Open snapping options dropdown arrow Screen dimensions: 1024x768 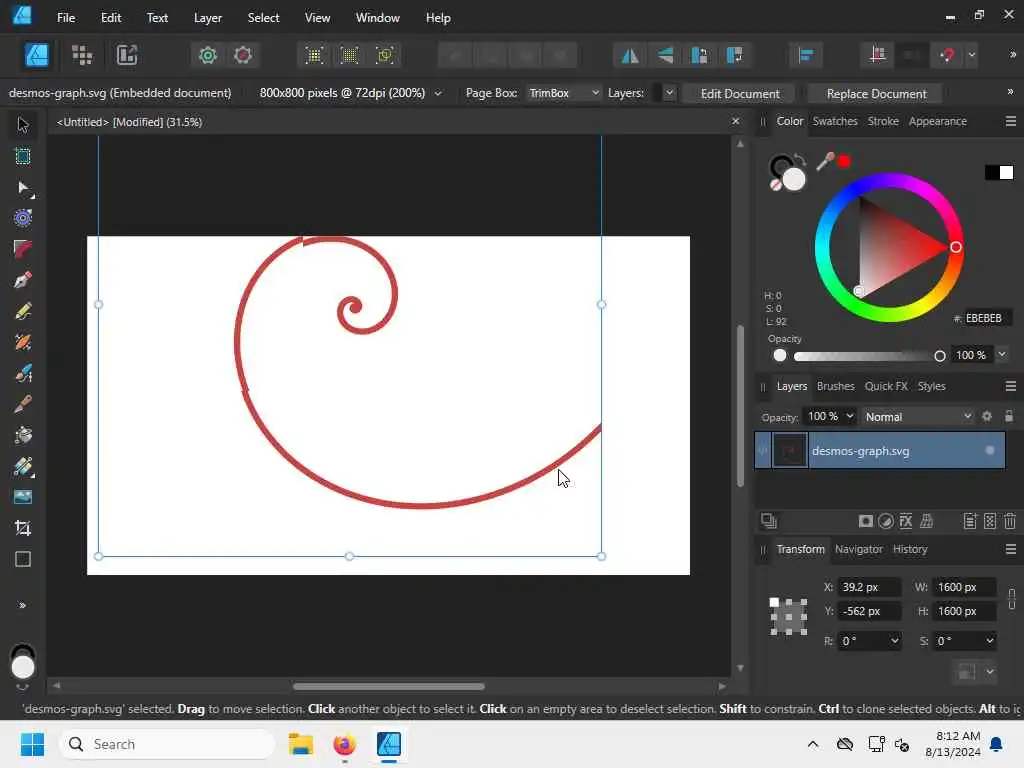[972, 56]
